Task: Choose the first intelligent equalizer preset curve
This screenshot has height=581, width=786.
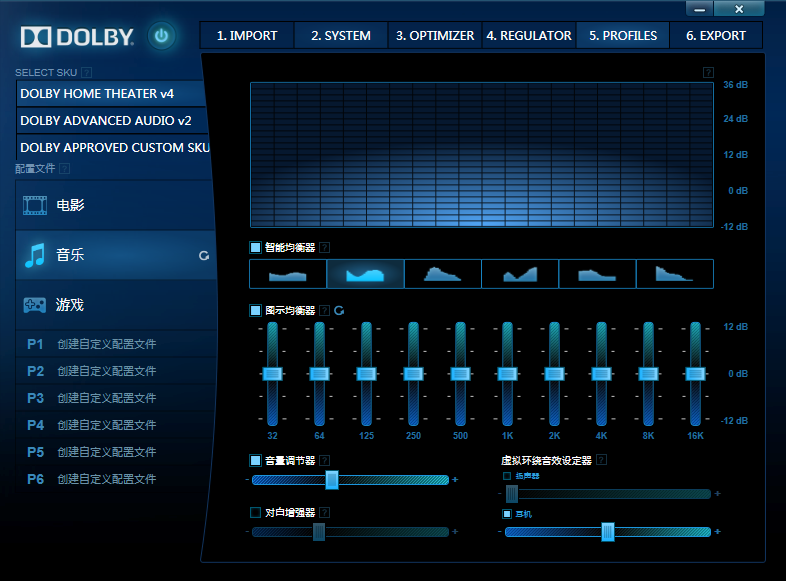Action: [x=287, y=274]
